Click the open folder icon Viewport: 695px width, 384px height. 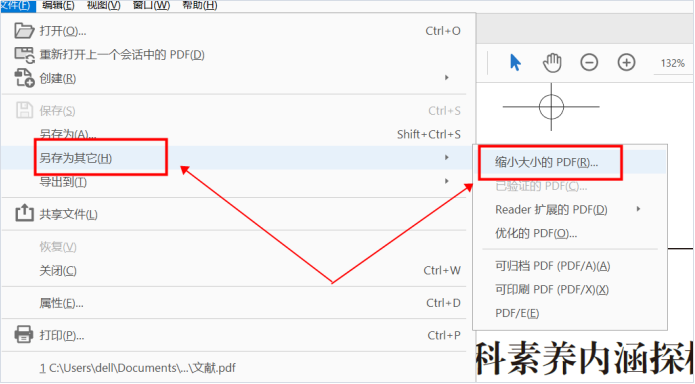24,31
